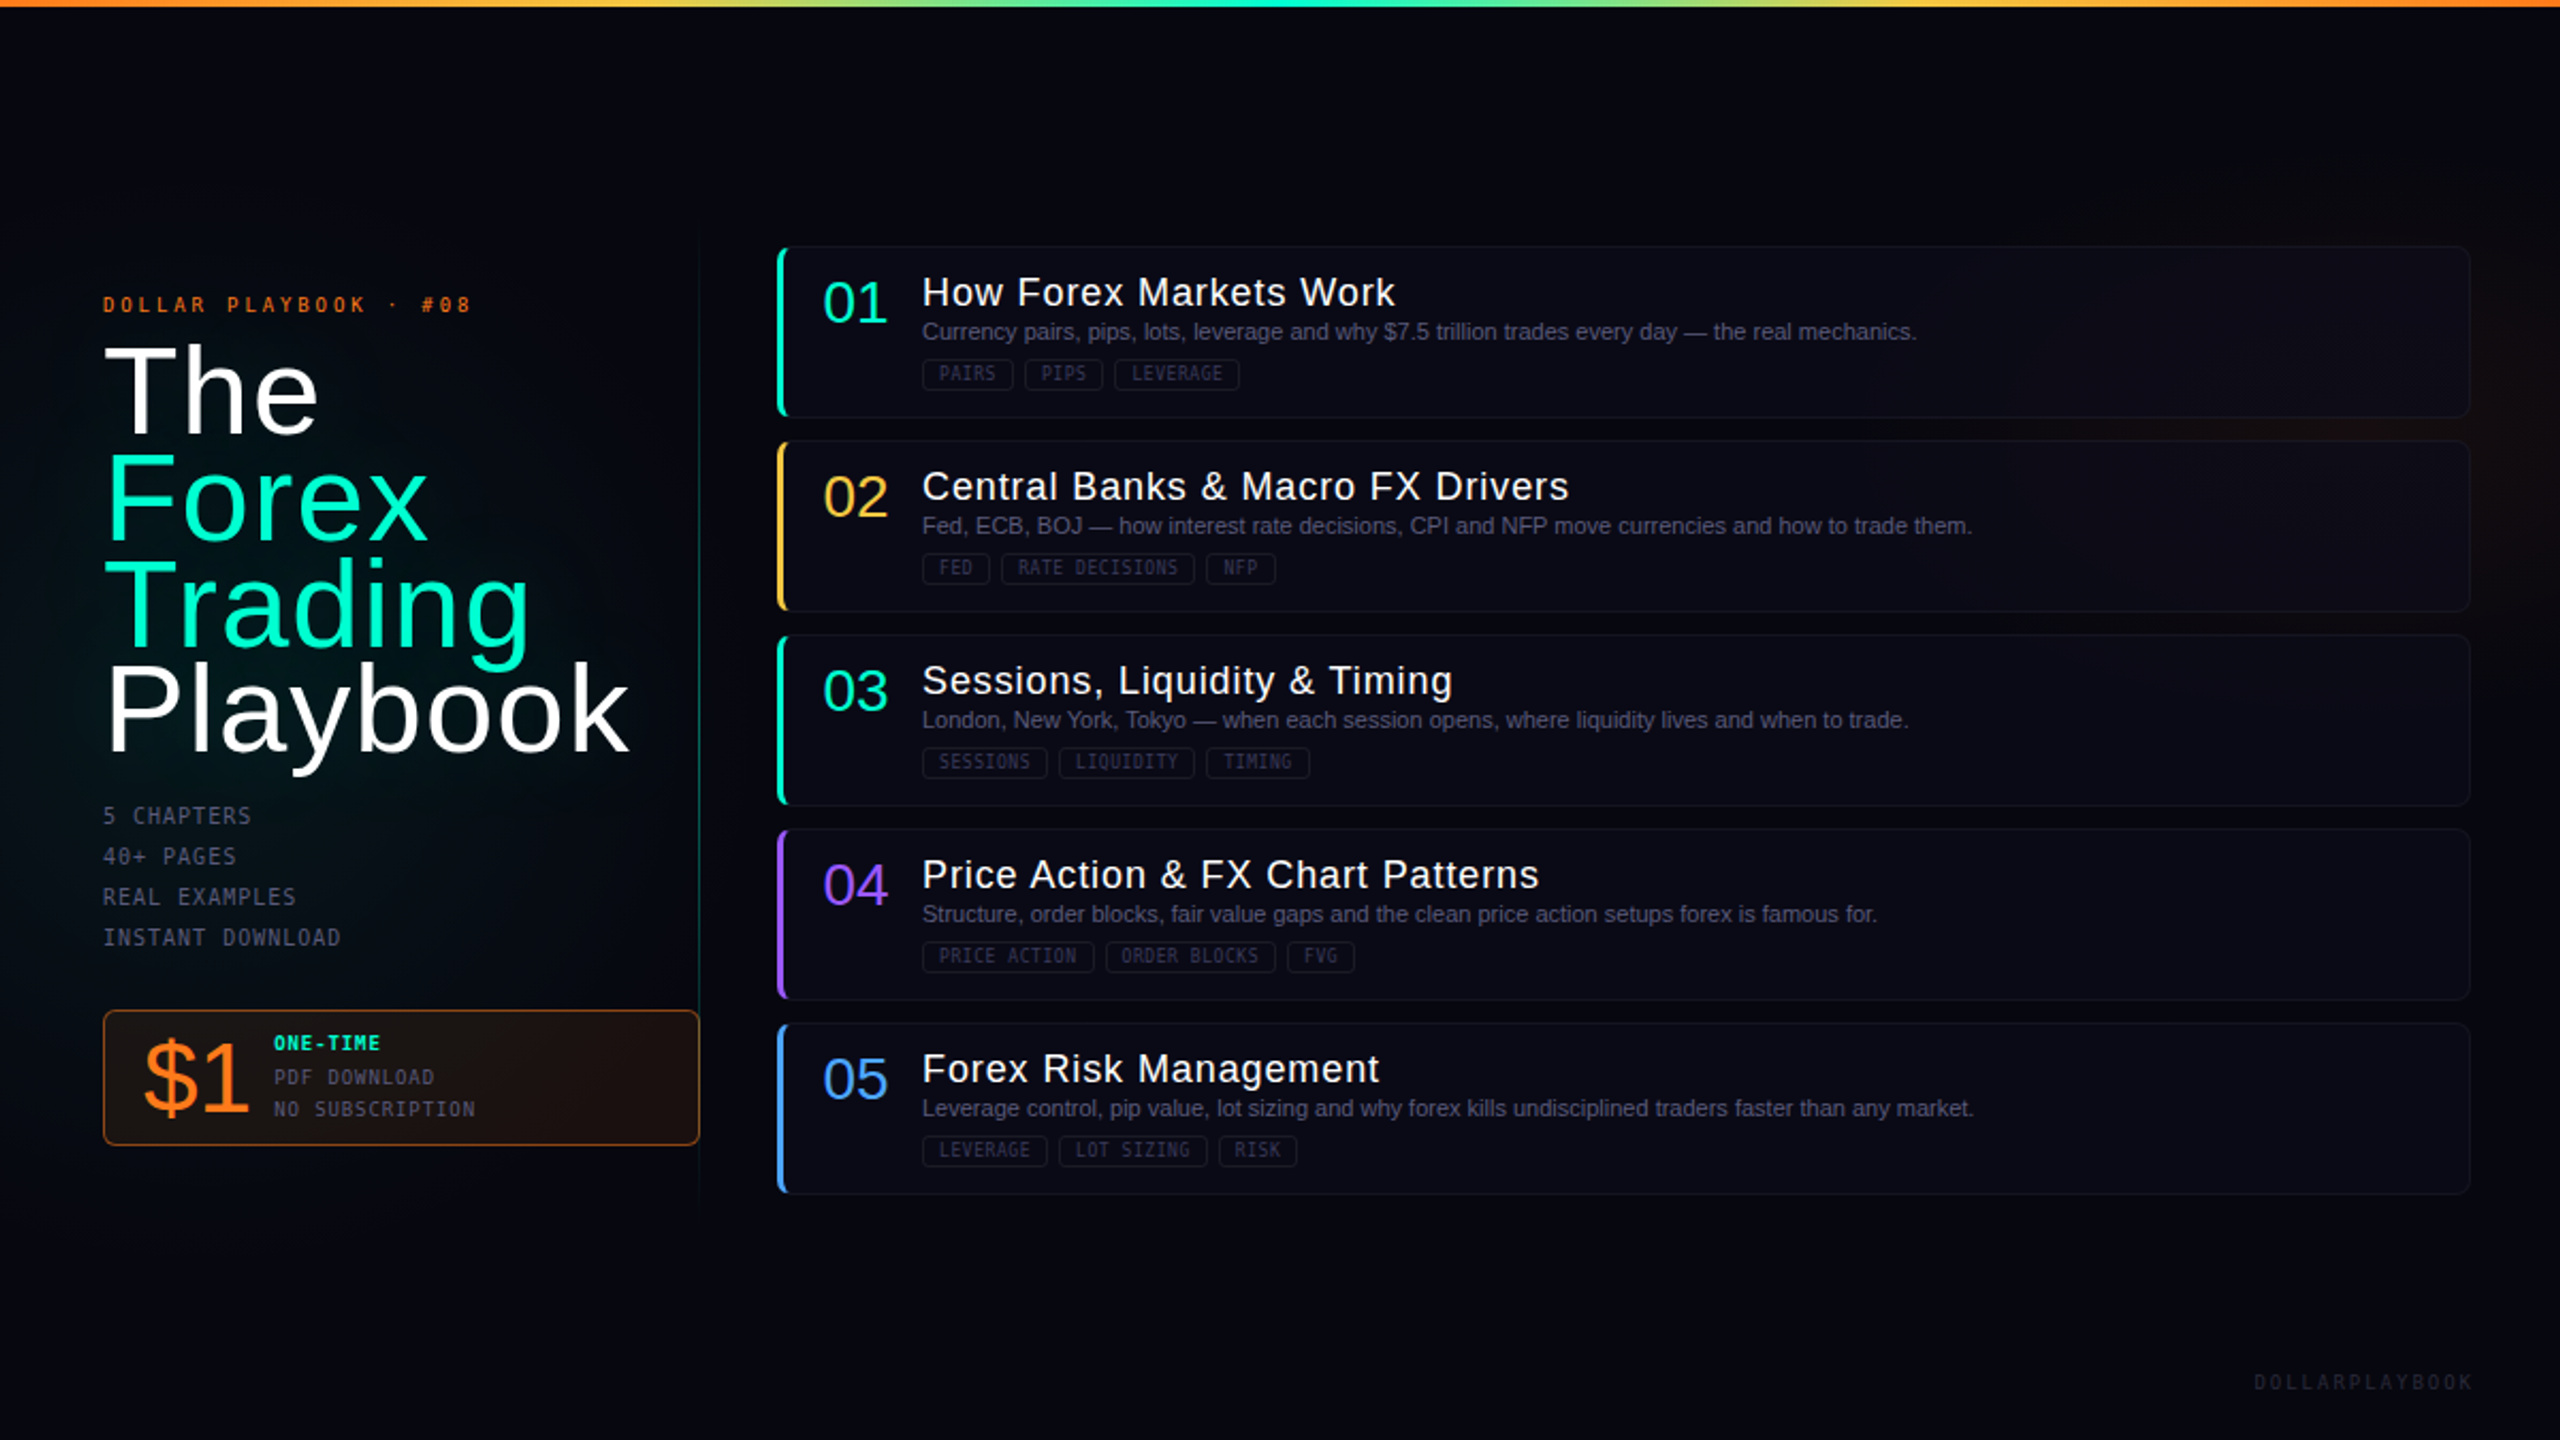
Task: Open chapter 04 Price Action & FX Chart Patterns
Action: tap(1623, 914)
